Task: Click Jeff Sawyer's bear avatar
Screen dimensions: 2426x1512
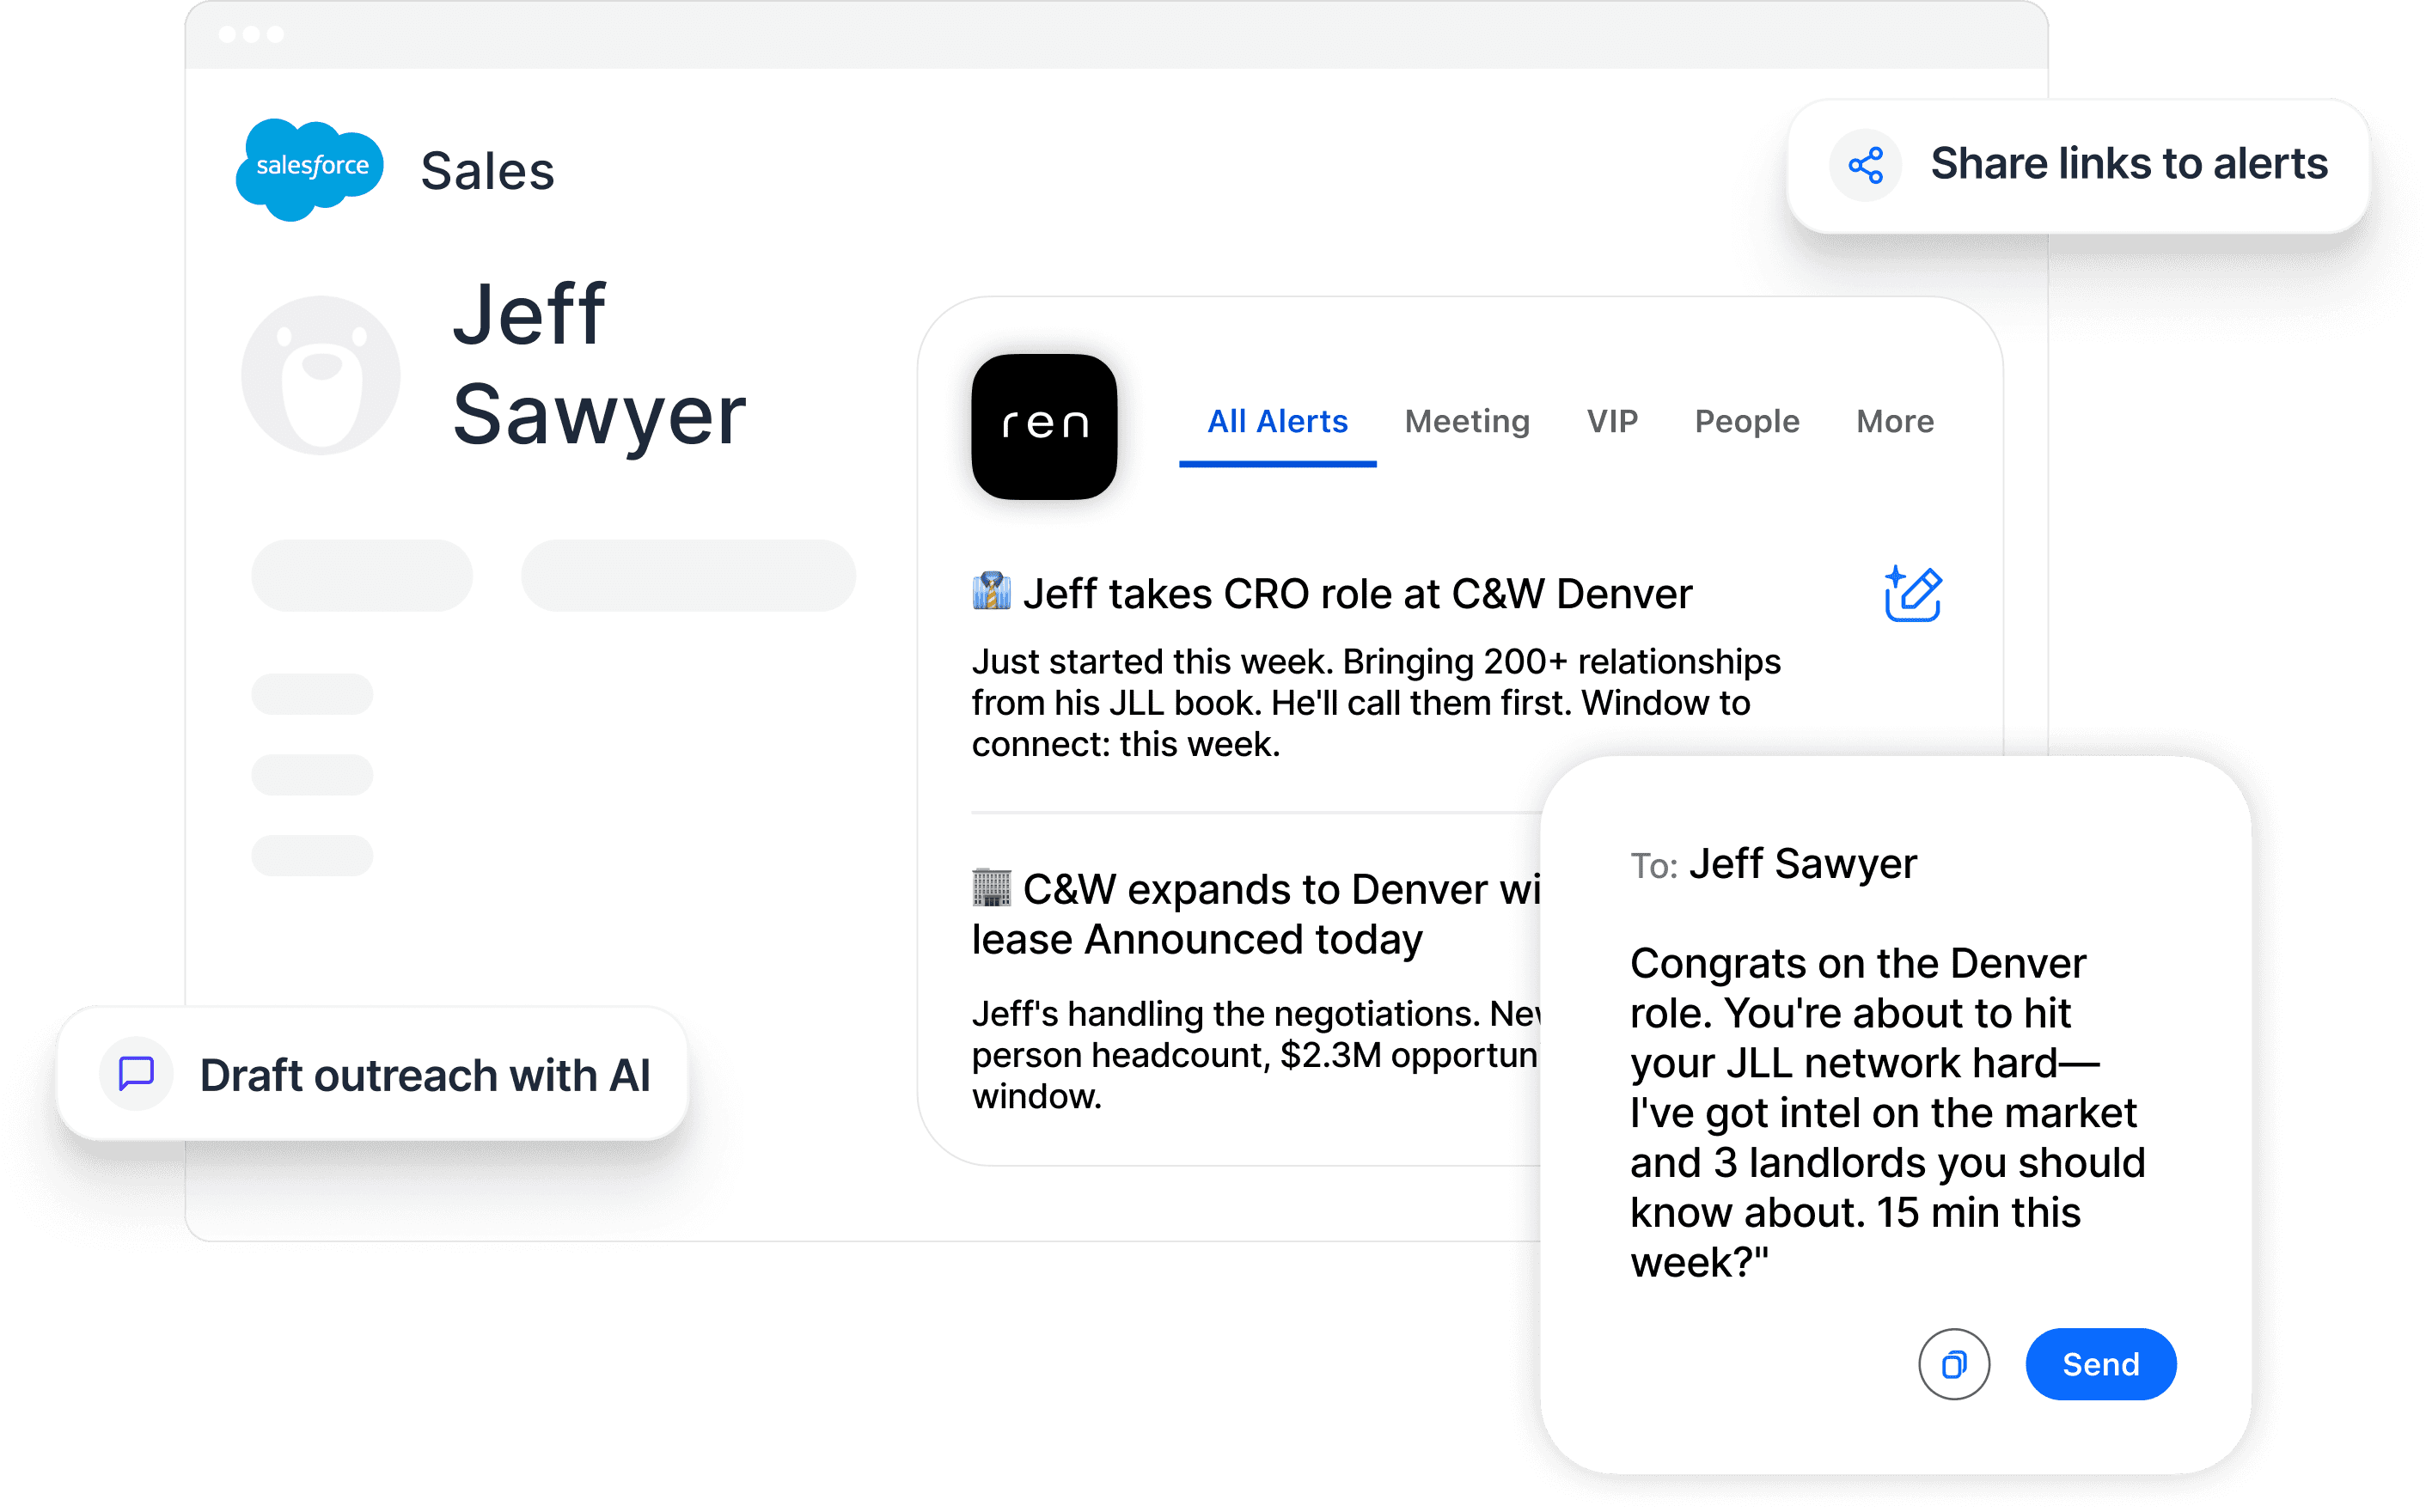Action: click(x=320, y=374)
